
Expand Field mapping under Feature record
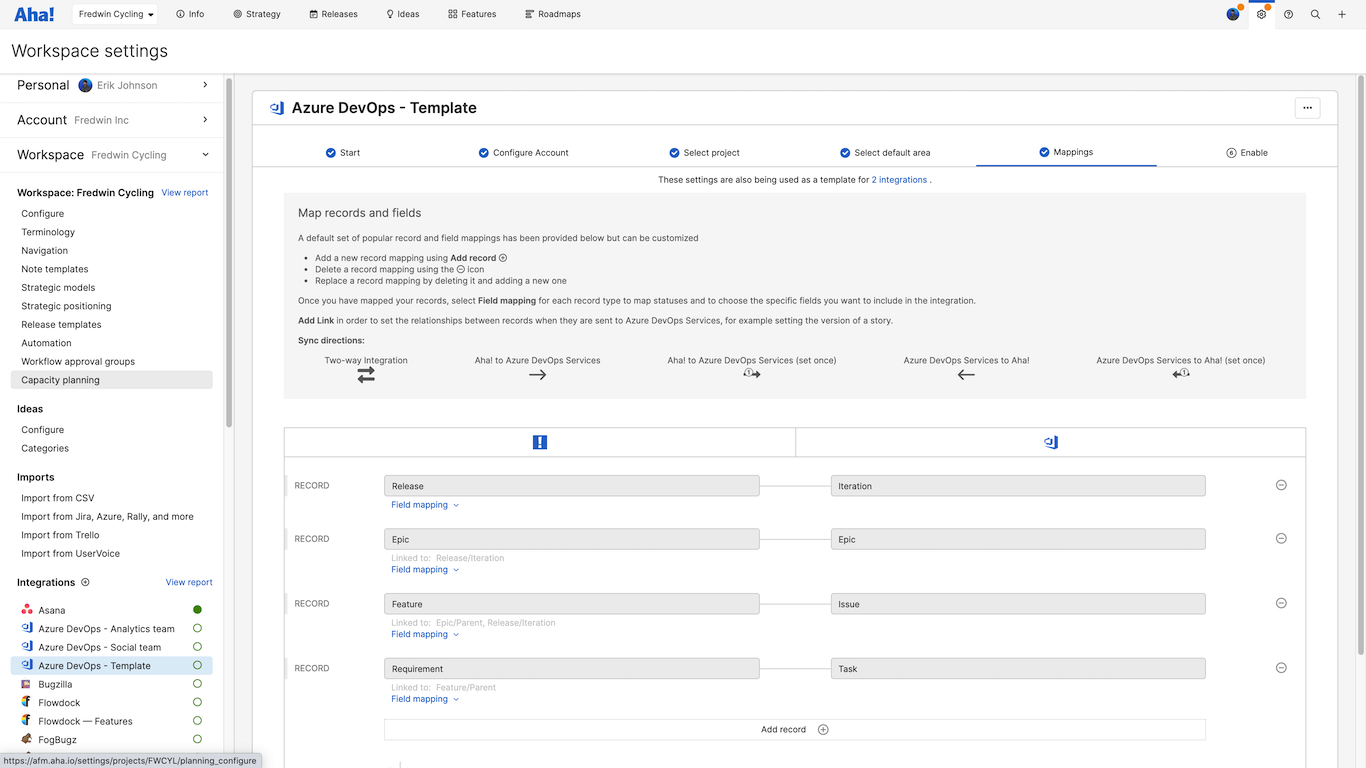[425, 634]
